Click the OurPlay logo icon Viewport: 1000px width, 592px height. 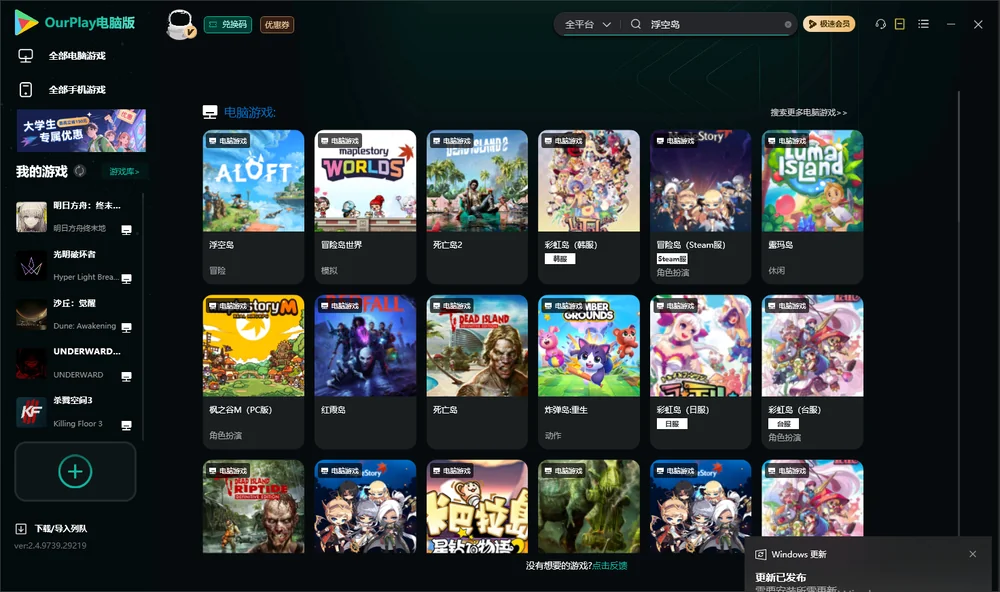tap(26, 22)
